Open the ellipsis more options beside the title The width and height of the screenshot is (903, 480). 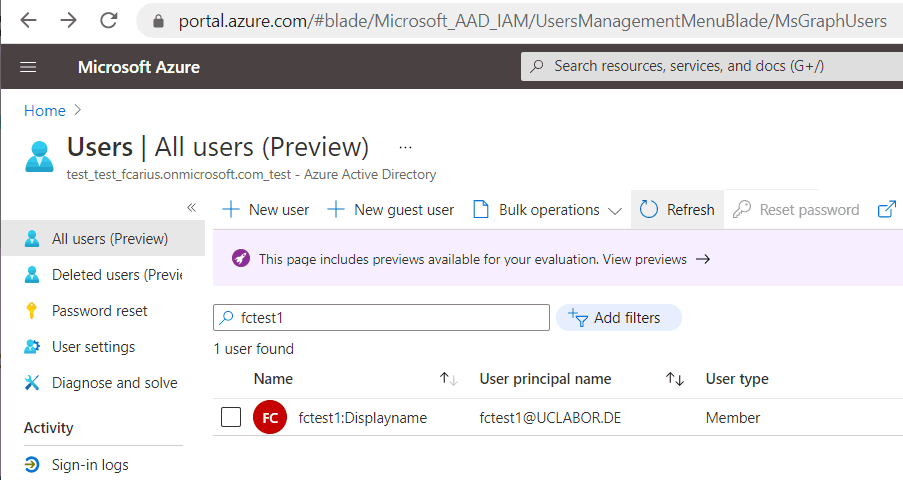pyautogui.click(x=405, y=148)
